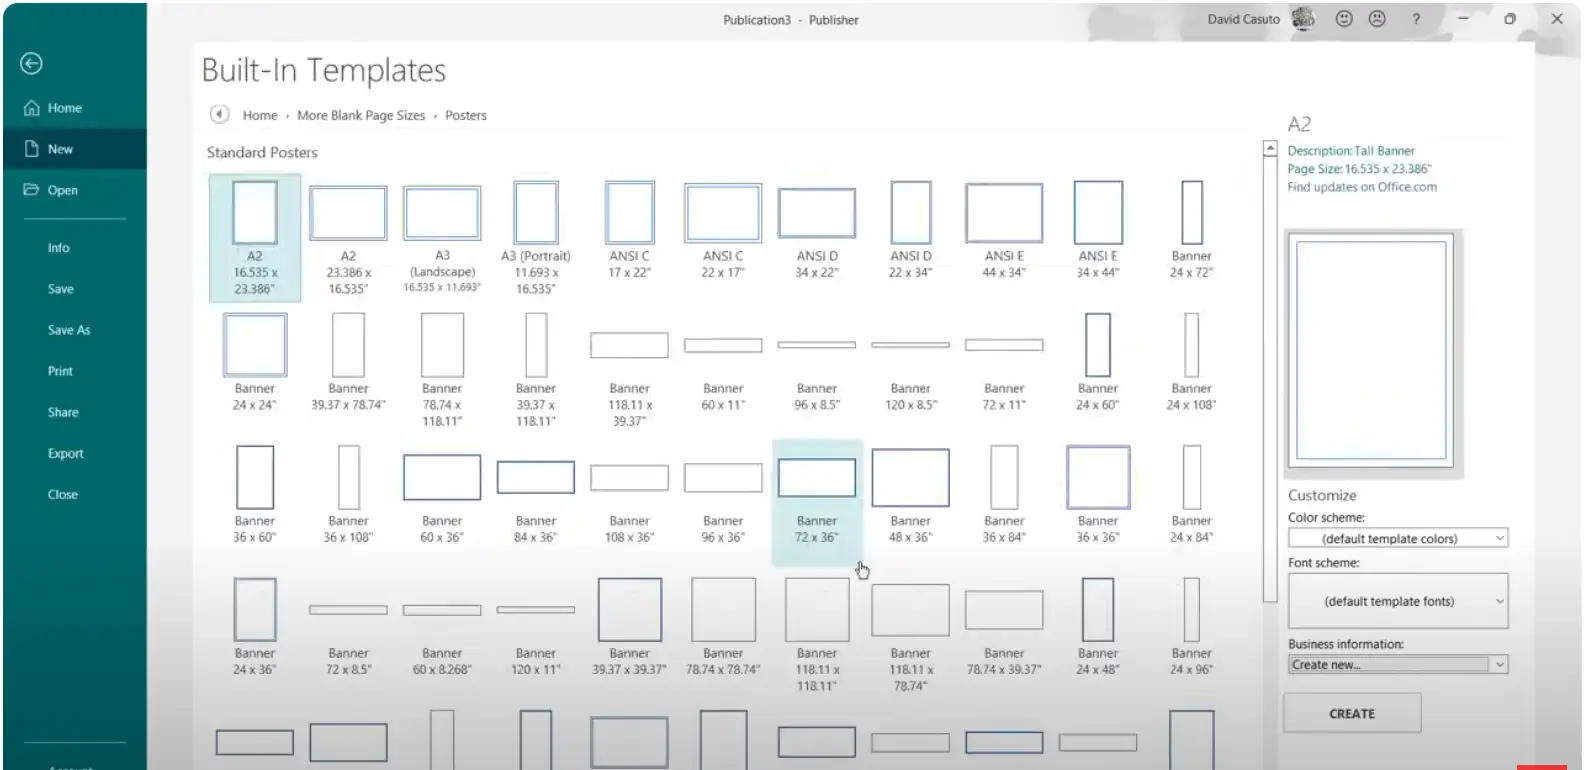Click the breadcrumb back arrow icon

click(x=219, y=115)
